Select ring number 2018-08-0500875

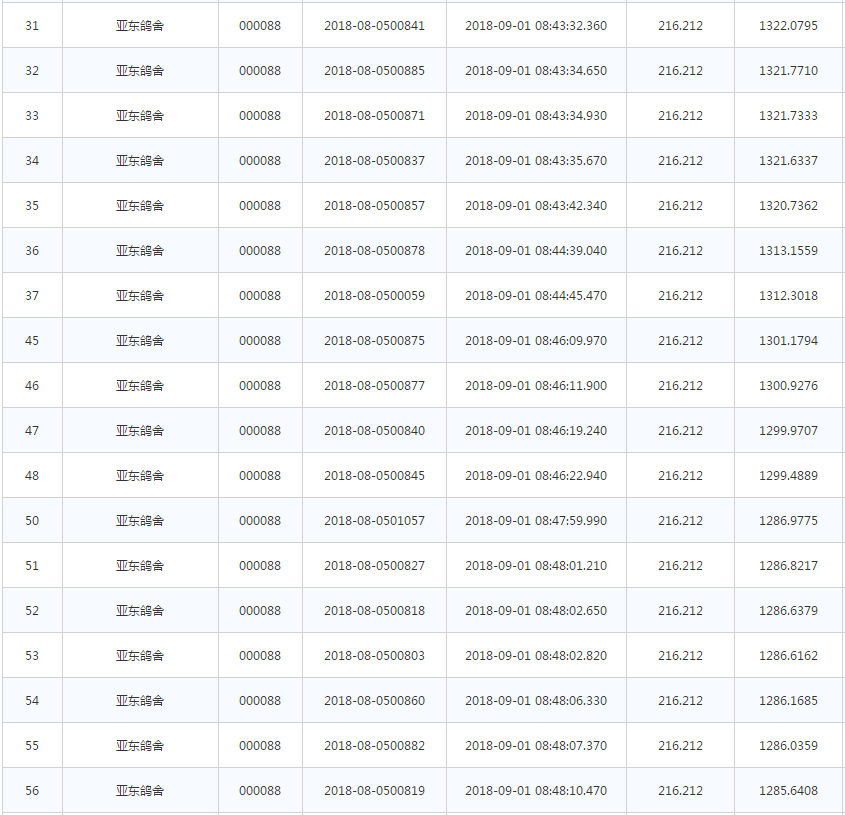click(374, 341)
